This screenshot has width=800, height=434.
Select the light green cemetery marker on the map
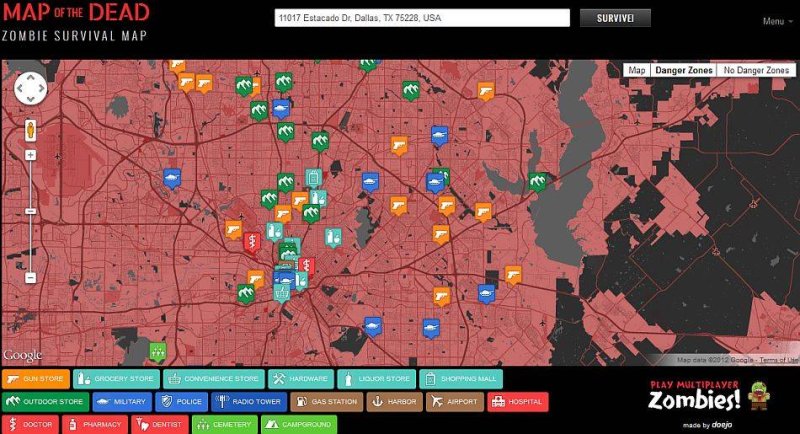tap(157, 351)
